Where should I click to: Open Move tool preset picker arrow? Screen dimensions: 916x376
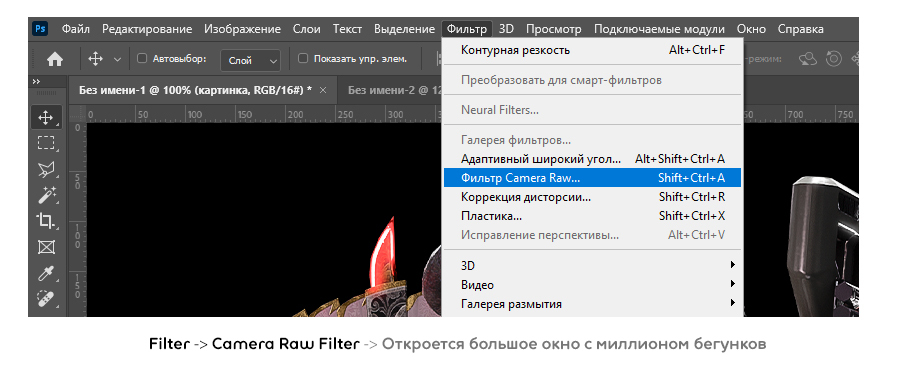tap(117, 60)
